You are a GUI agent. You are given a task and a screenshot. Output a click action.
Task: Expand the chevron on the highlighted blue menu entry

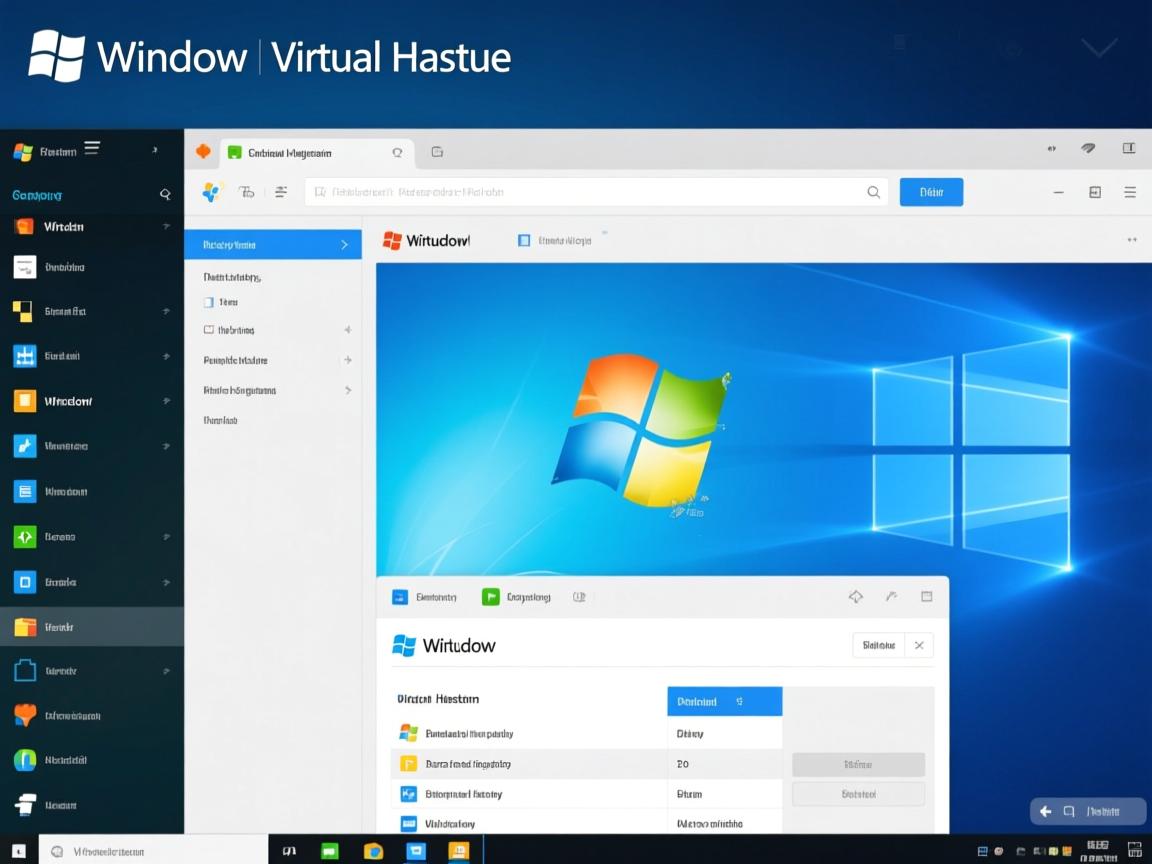coord(342,244)
